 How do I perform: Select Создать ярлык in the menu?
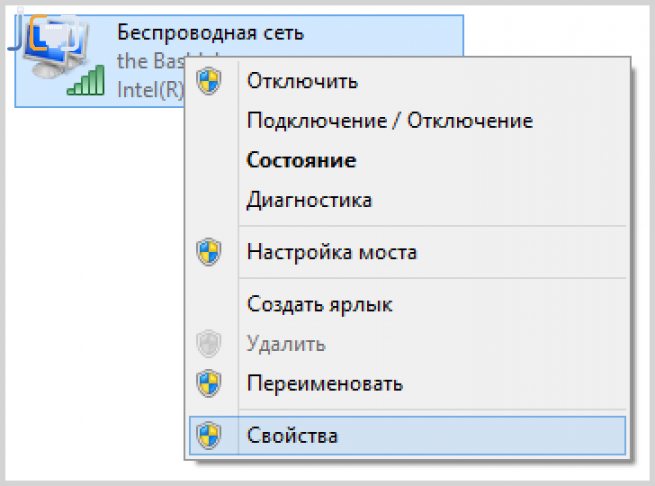pos(407,304)
